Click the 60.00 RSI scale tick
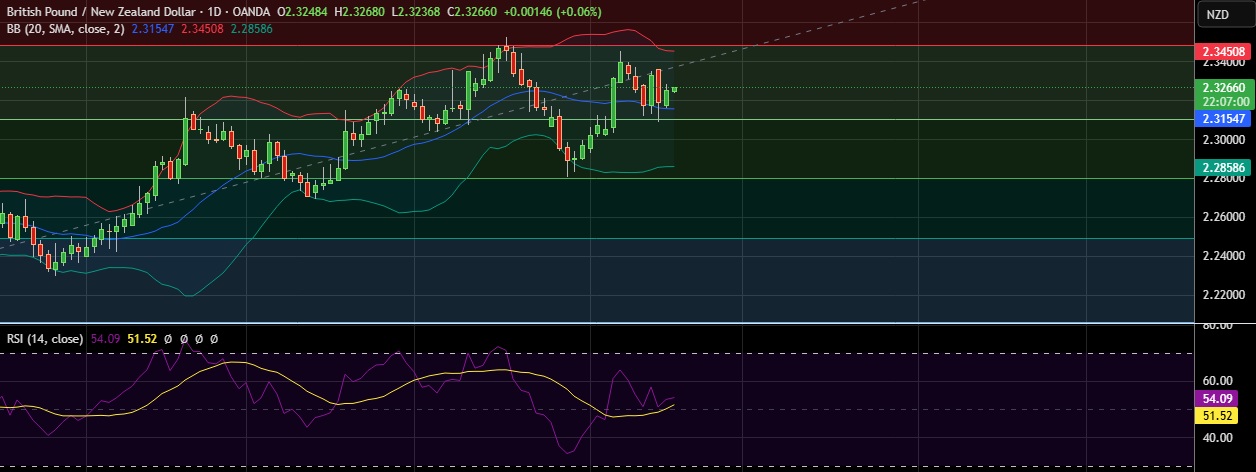This screenshot has height=472, width=1256. click(x=1217, y=380)
